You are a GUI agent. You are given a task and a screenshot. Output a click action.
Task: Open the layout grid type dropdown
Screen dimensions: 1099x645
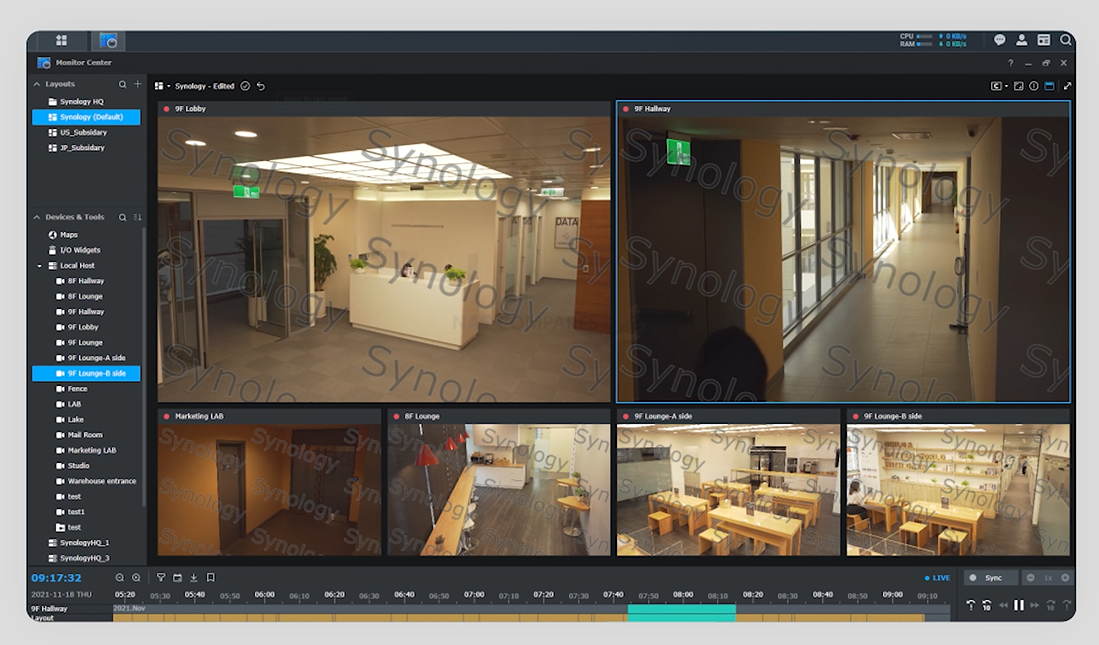(x=162, y=86)
